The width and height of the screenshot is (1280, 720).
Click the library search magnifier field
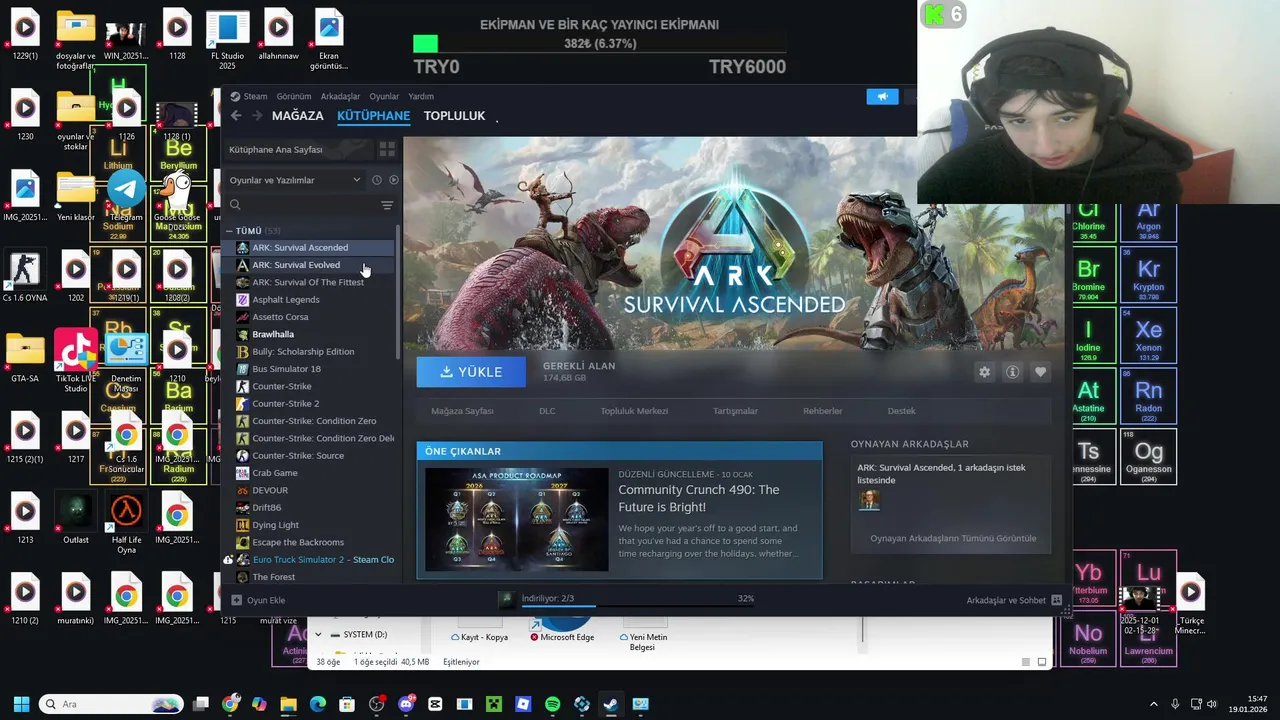pos(302,205)
